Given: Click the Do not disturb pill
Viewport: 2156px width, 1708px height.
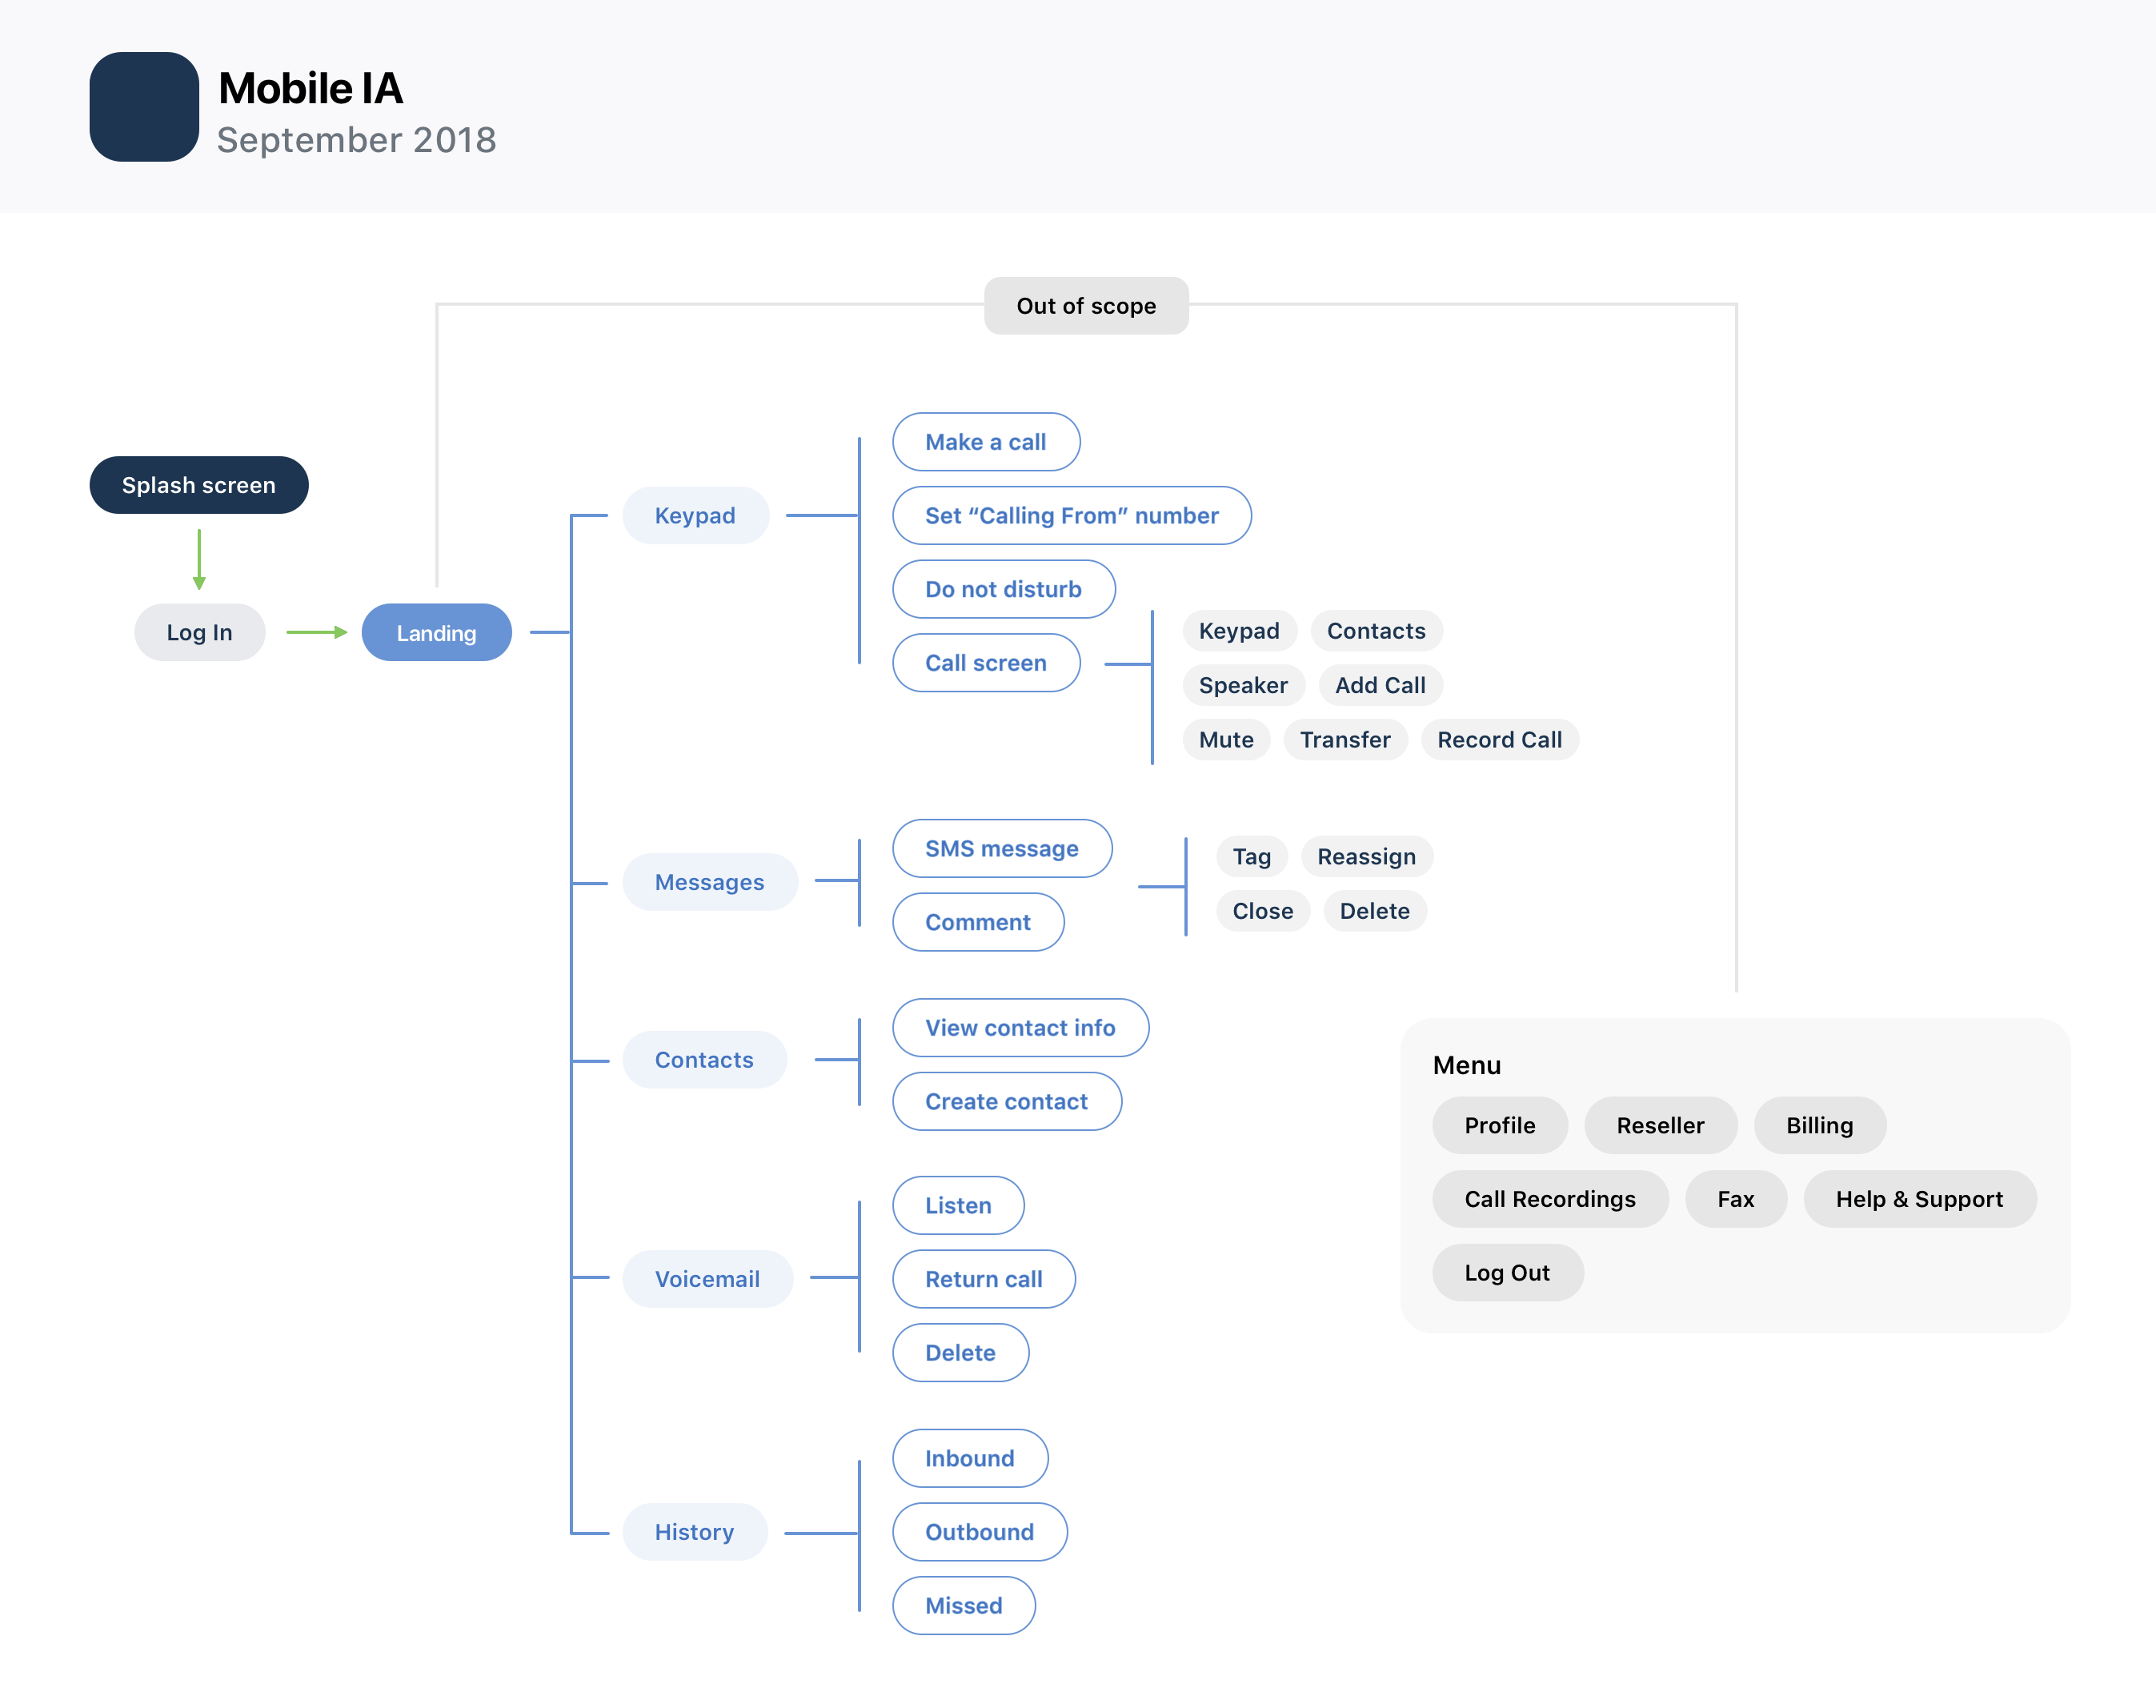Looking at the screenshot, I should coord(1003,589).
